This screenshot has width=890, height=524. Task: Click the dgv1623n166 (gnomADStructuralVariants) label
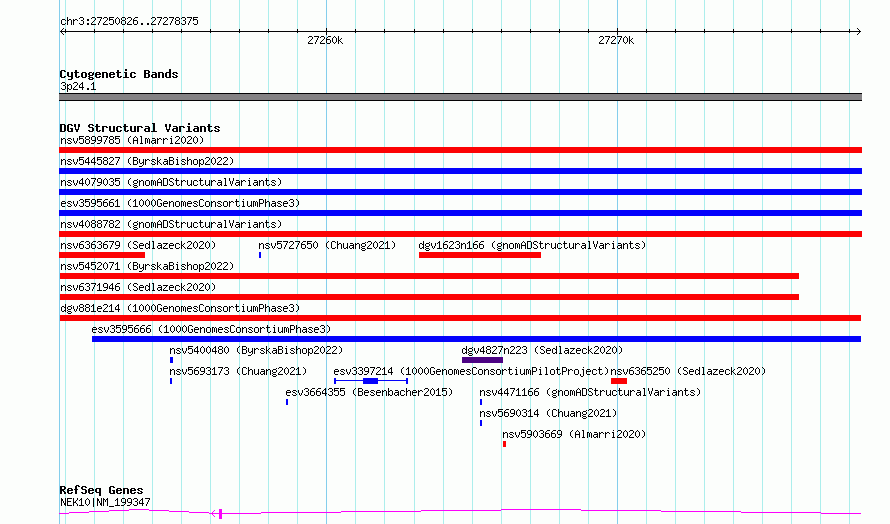(x=532, y=245)
